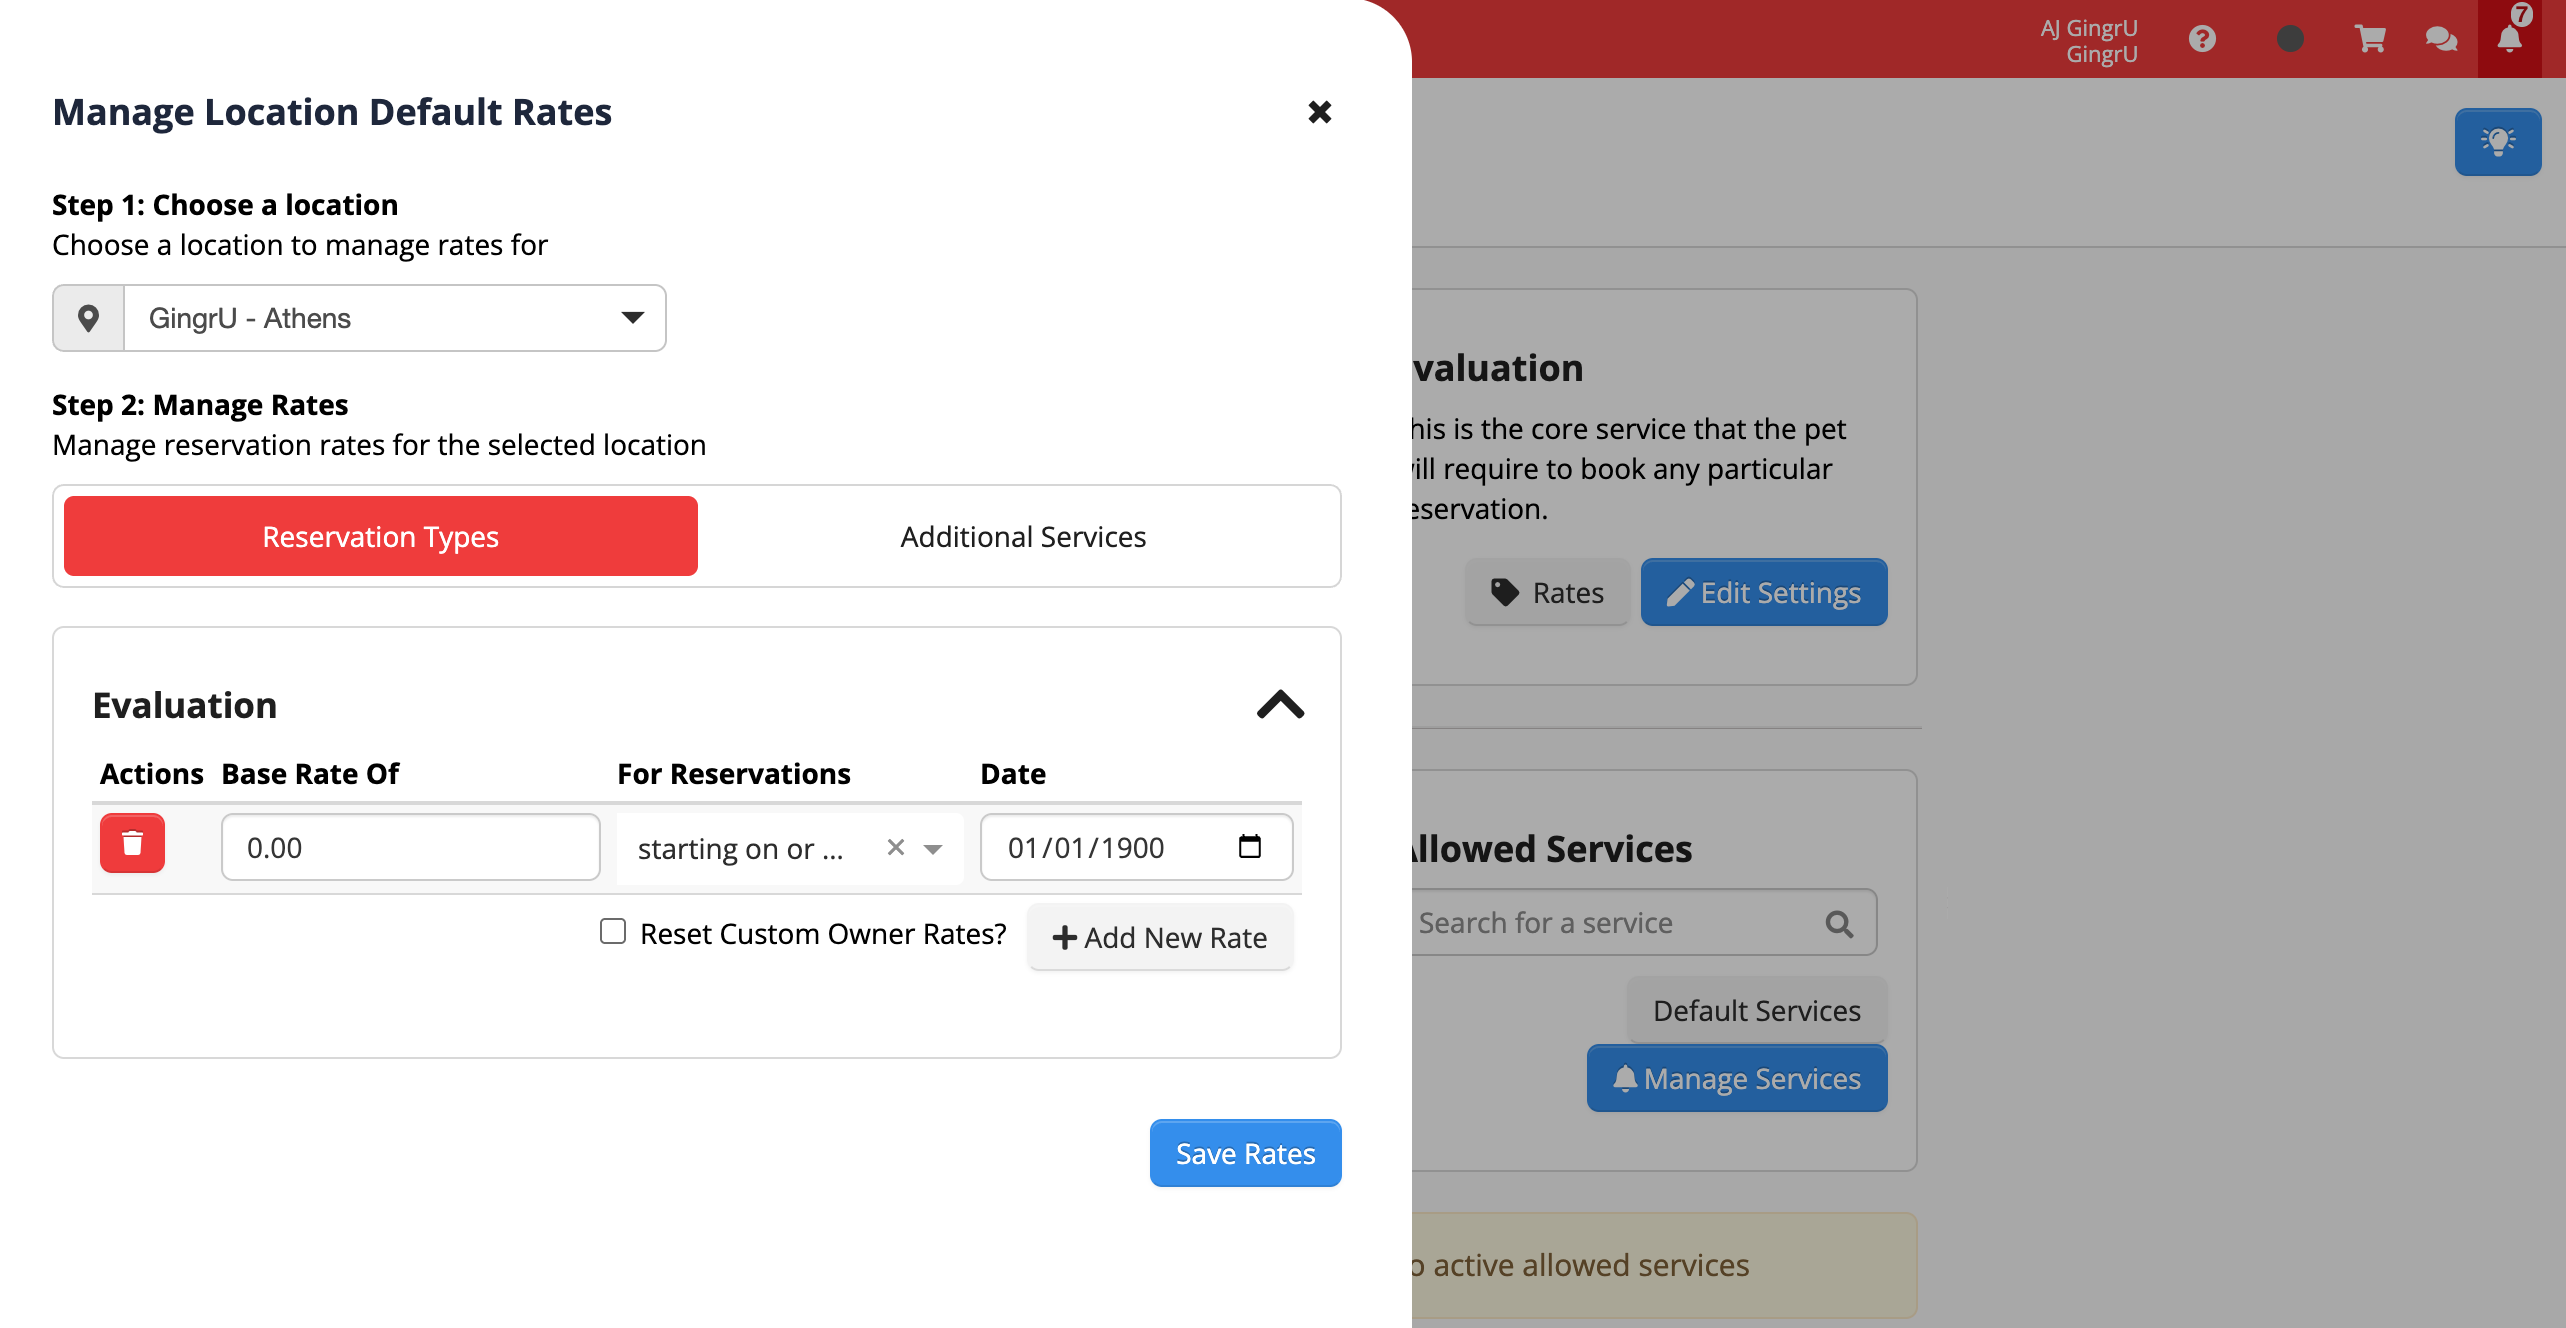Open the For Reservations dropdown arrow
Screen dimensions: 2566x1328
coord(933,849)
